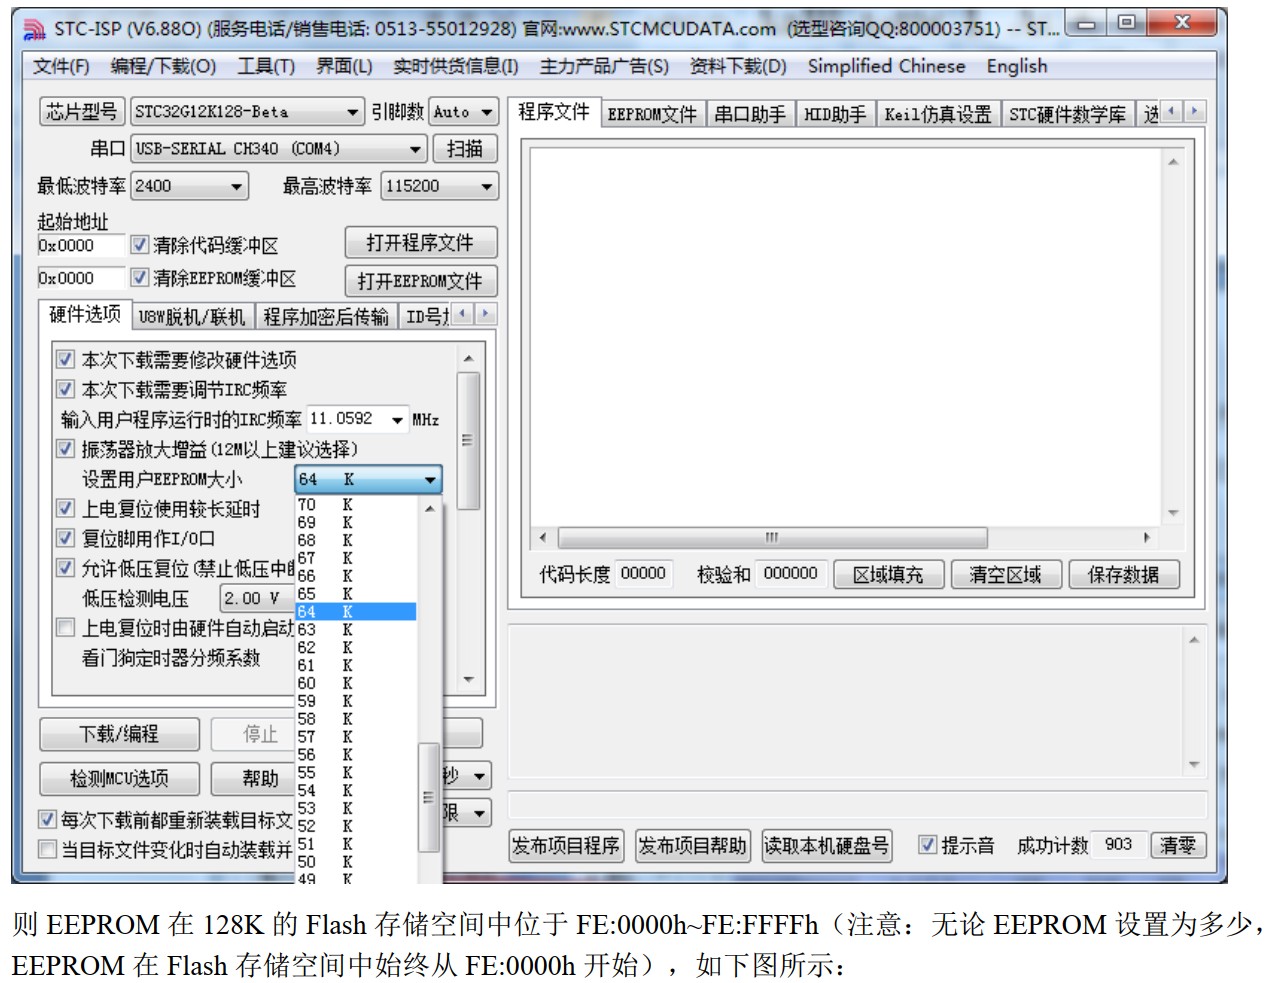Click 芯片型号 button
Image resolution: width=1271 pixels, height=983 pixels.
tap(82, 112)
